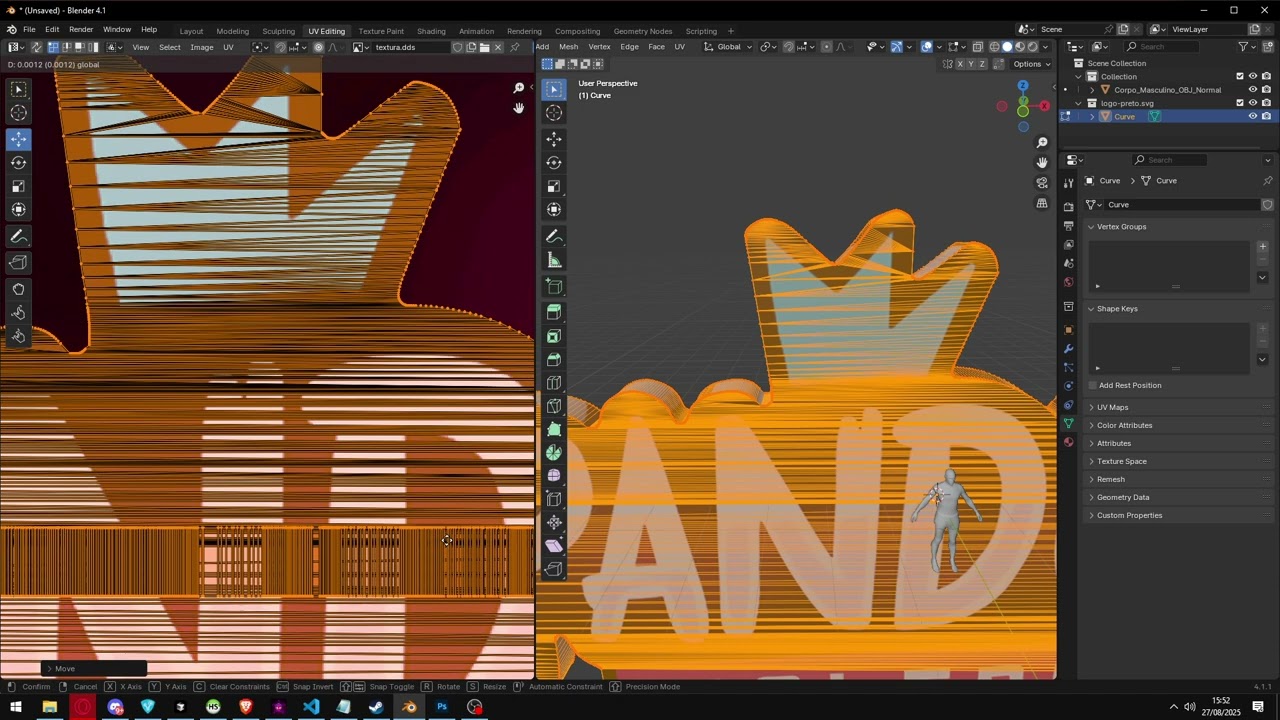
Task: Uncheck the logo-preto.svg collection checkbox
Action: tap(1240, 103)
